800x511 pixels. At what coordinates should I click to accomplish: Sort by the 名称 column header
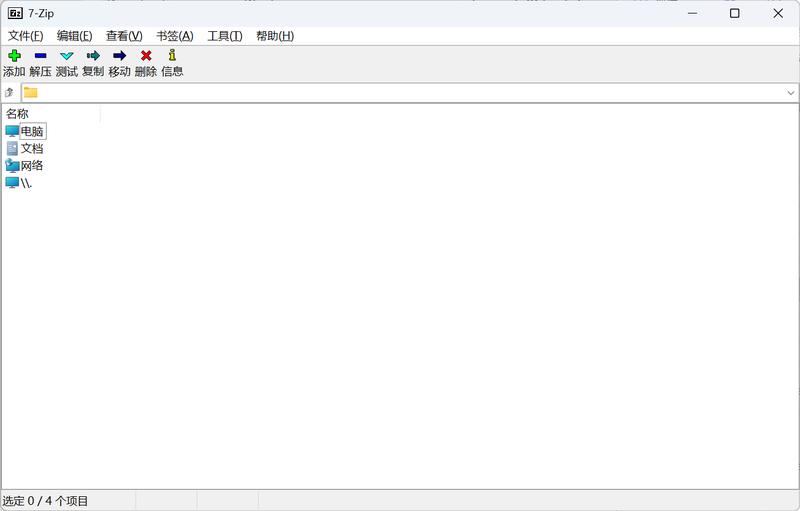(51, 114)
